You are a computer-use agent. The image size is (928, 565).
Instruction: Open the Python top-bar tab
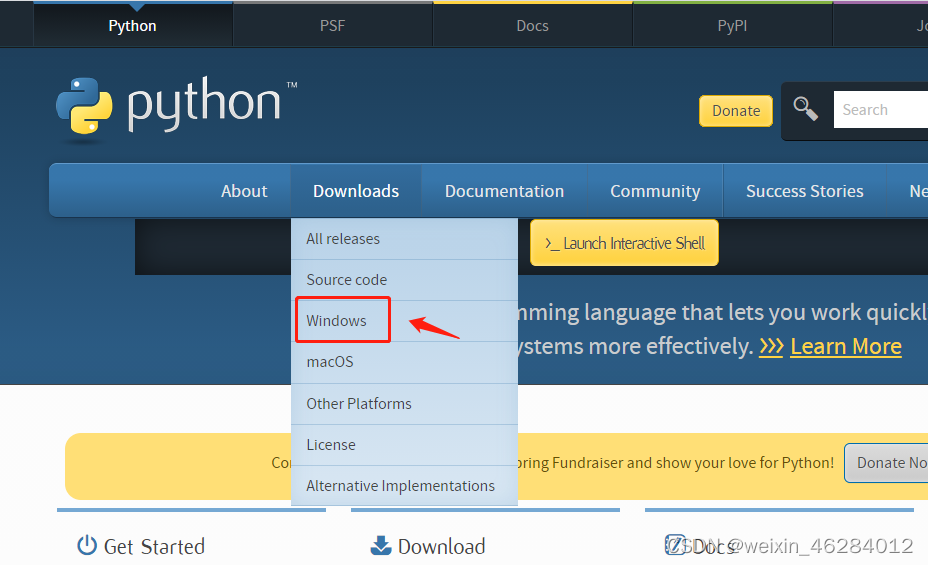pos(133,25)
